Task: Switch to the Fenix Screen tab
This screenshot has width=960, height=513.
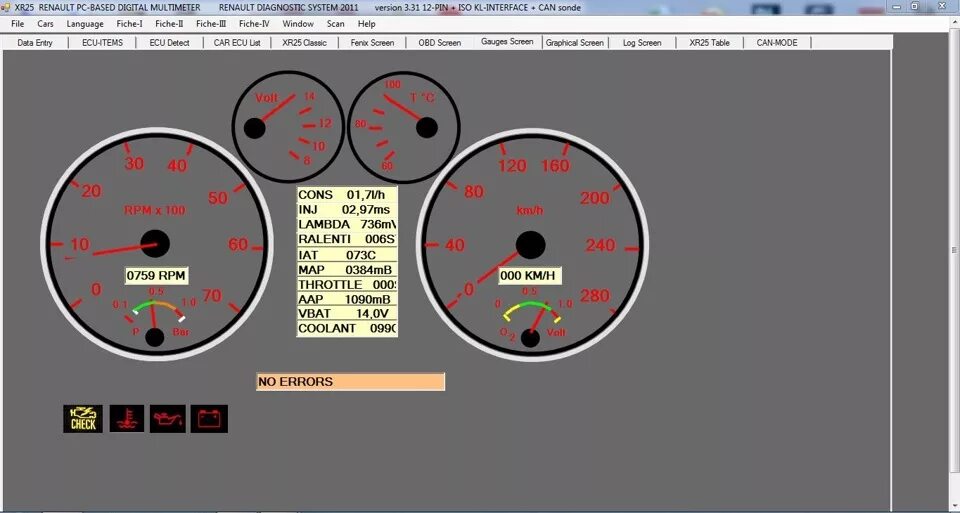Action: click(372, 43)
